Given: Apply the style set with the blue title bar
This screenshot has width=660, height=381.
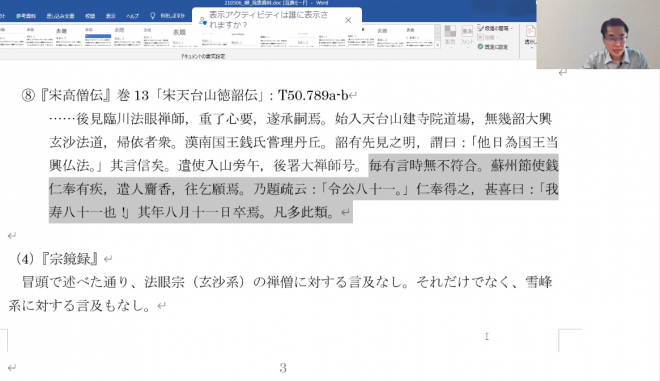Looking at the screenshot, I should click(98, 37).
